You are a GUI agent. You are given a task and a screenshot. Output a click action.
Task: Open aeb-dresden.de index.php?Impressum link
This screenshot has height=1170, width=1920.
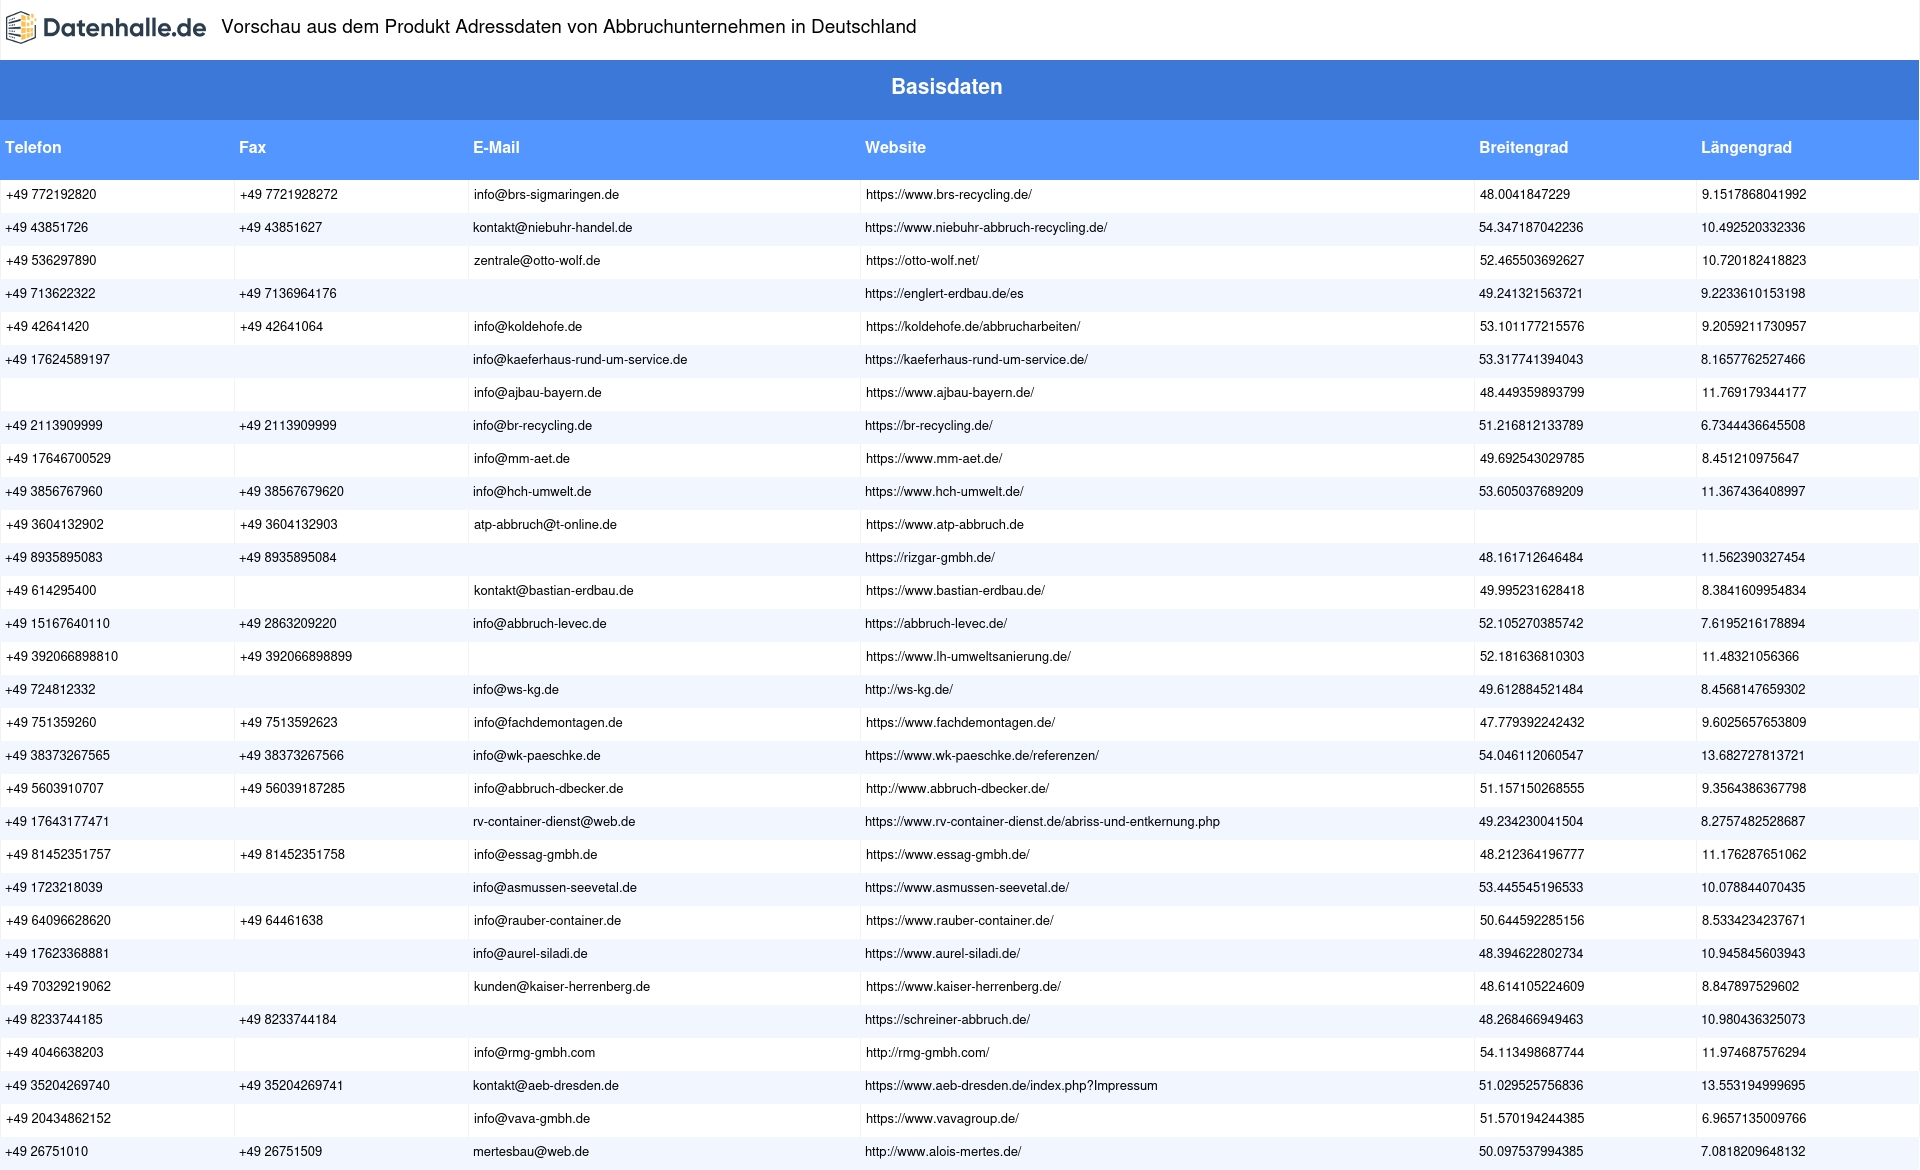tap(1011, 1086)
